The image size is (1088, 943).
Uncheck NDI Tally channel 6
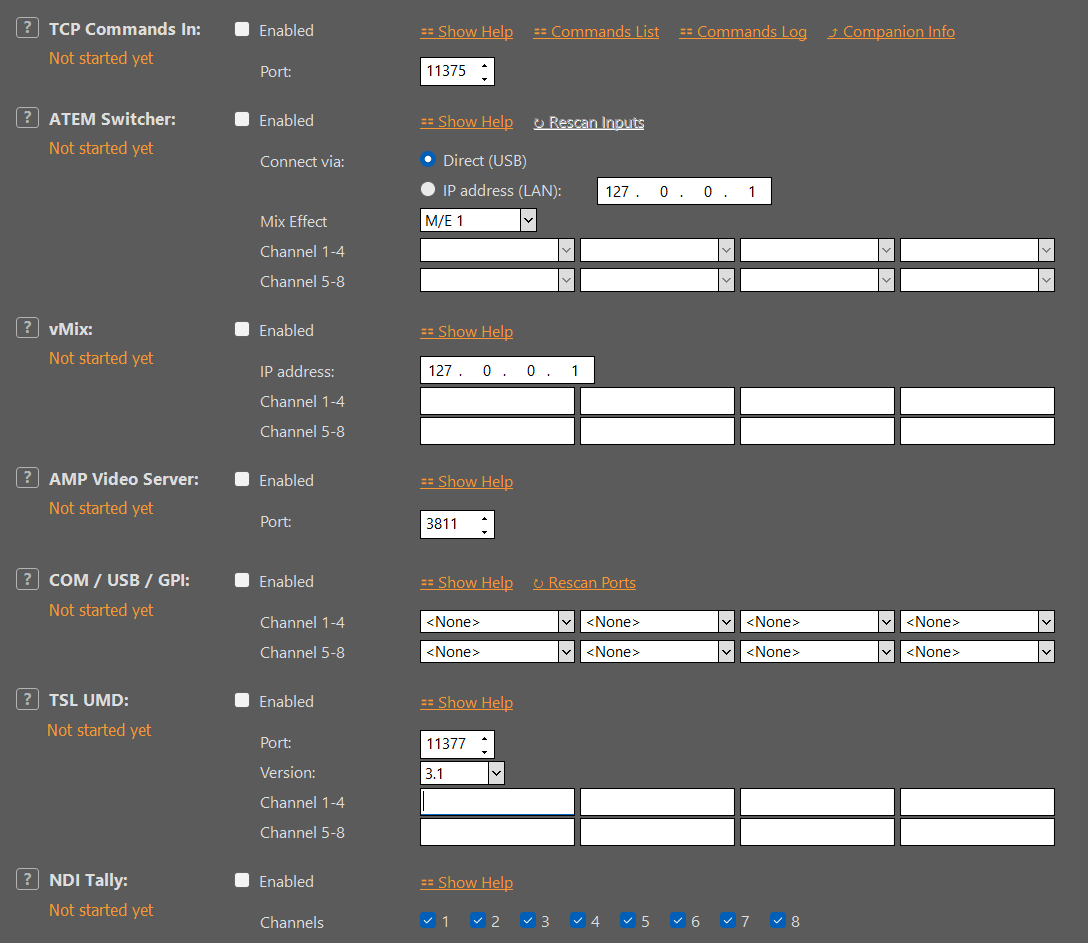tap(678, 920)
